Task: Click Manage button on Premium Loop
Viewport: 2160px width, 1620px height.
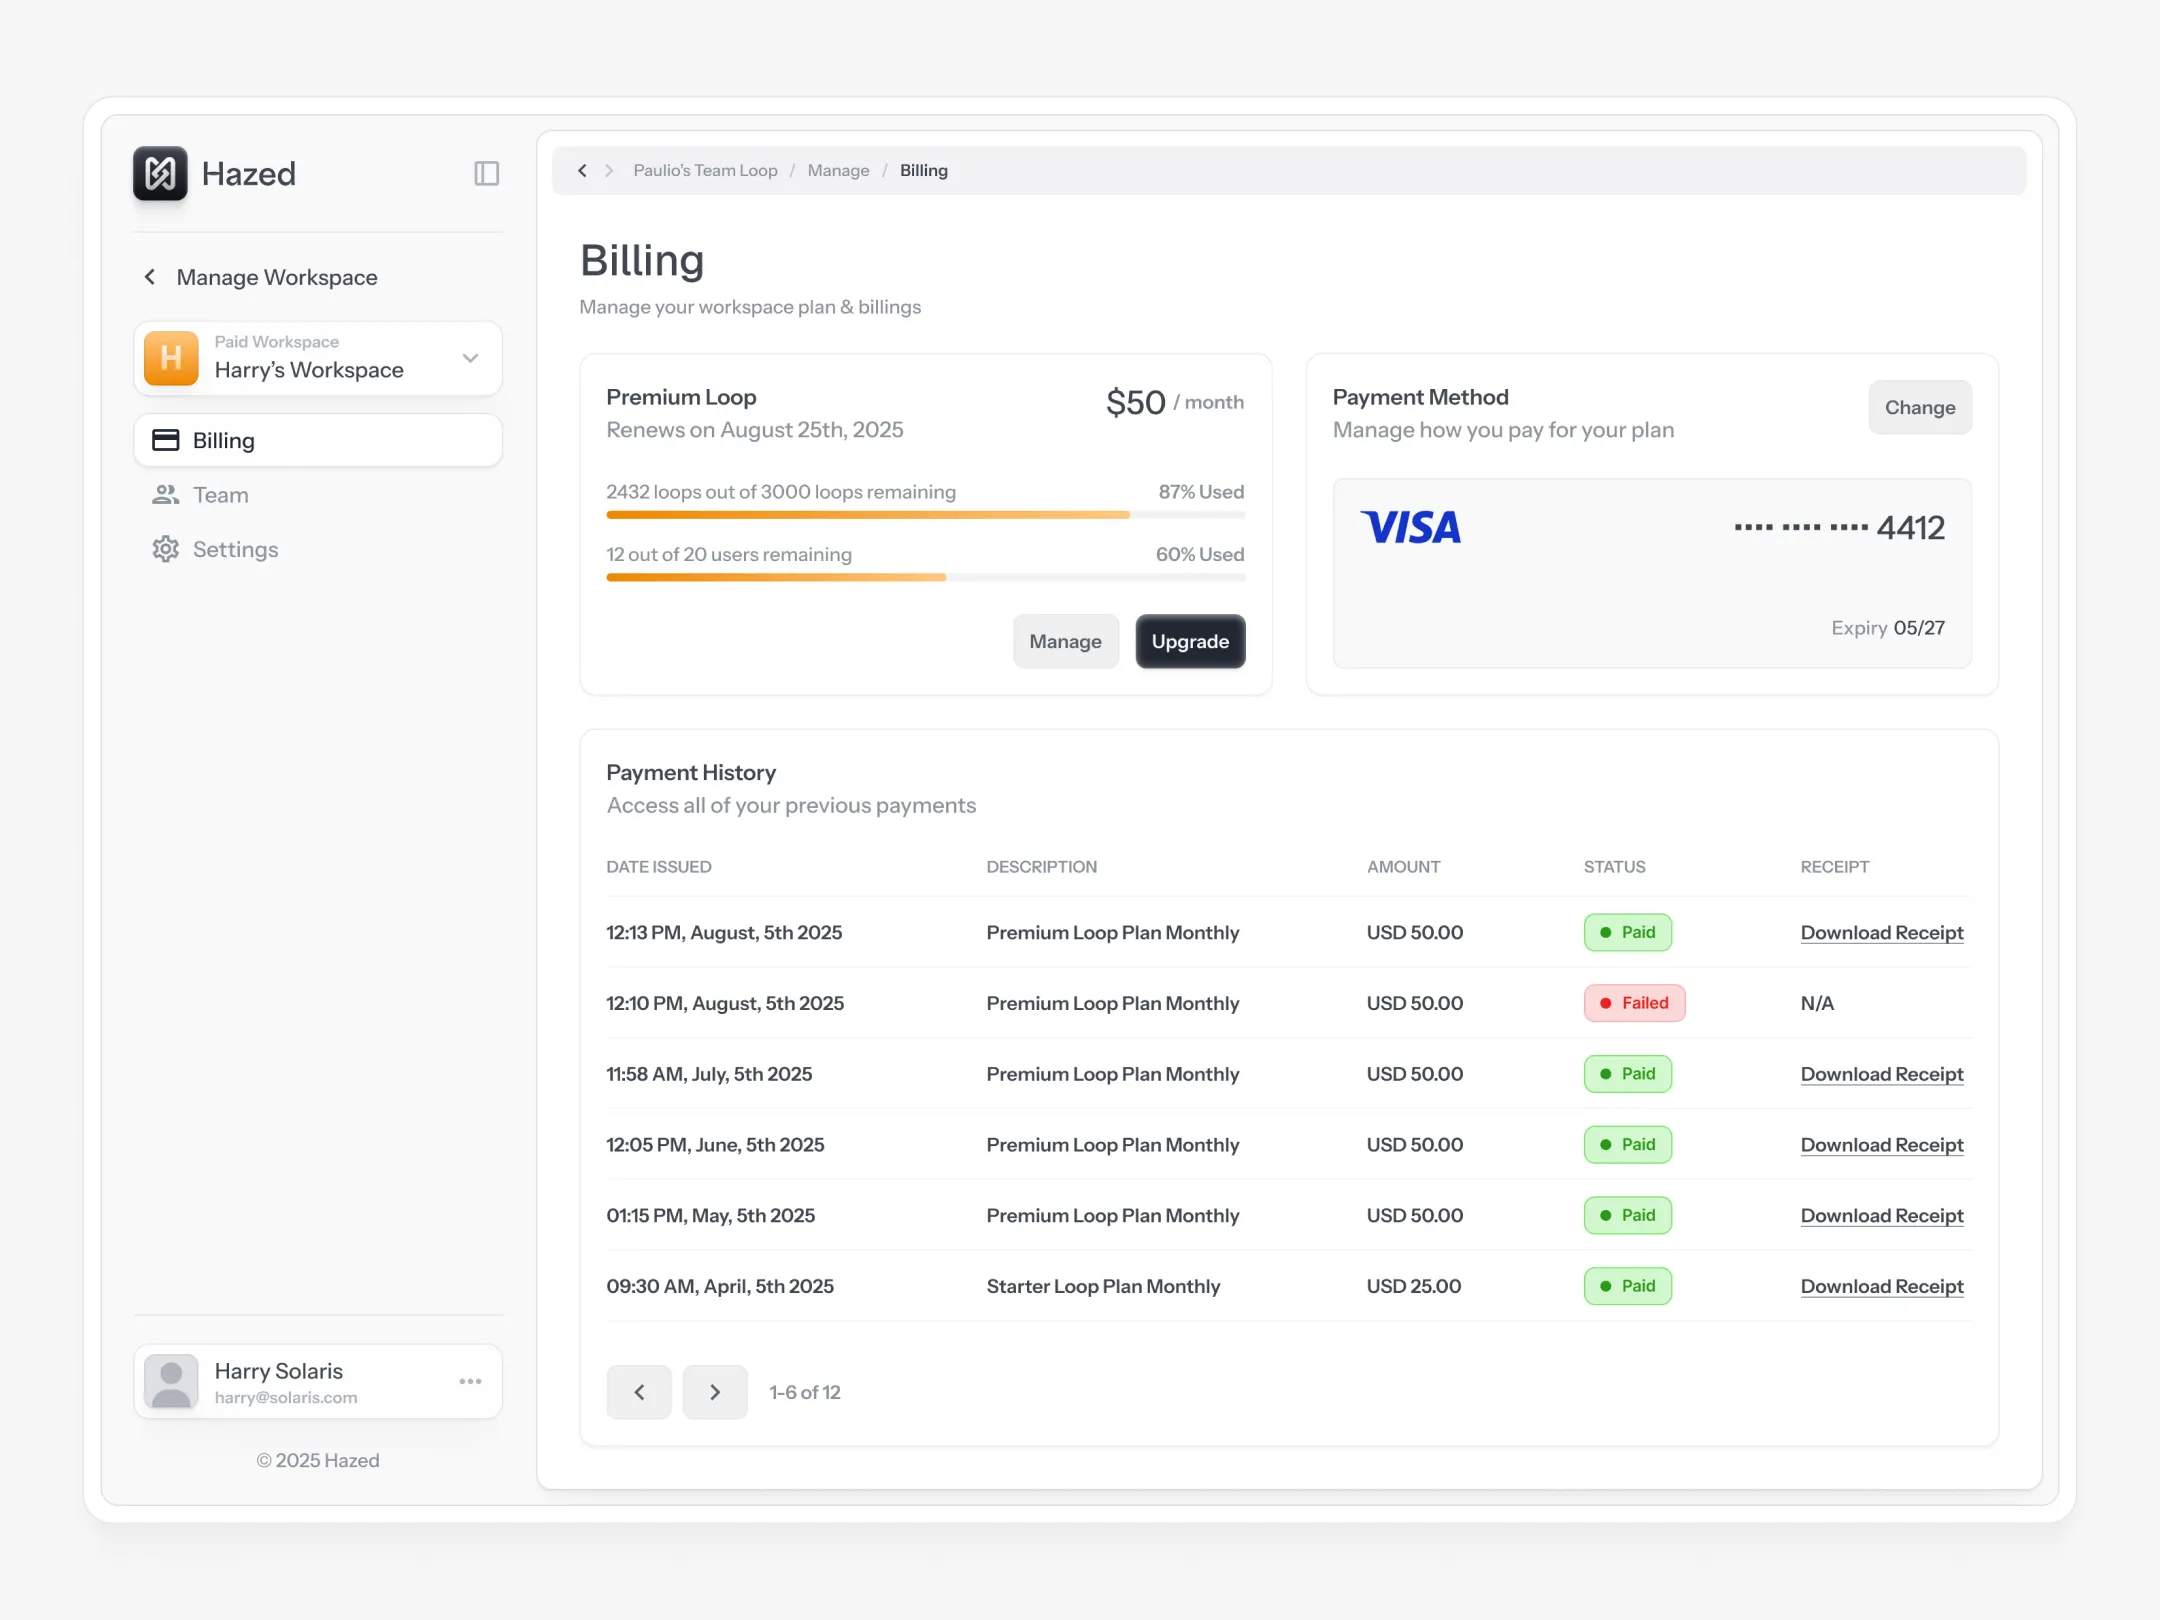Action: point(1065,641)
